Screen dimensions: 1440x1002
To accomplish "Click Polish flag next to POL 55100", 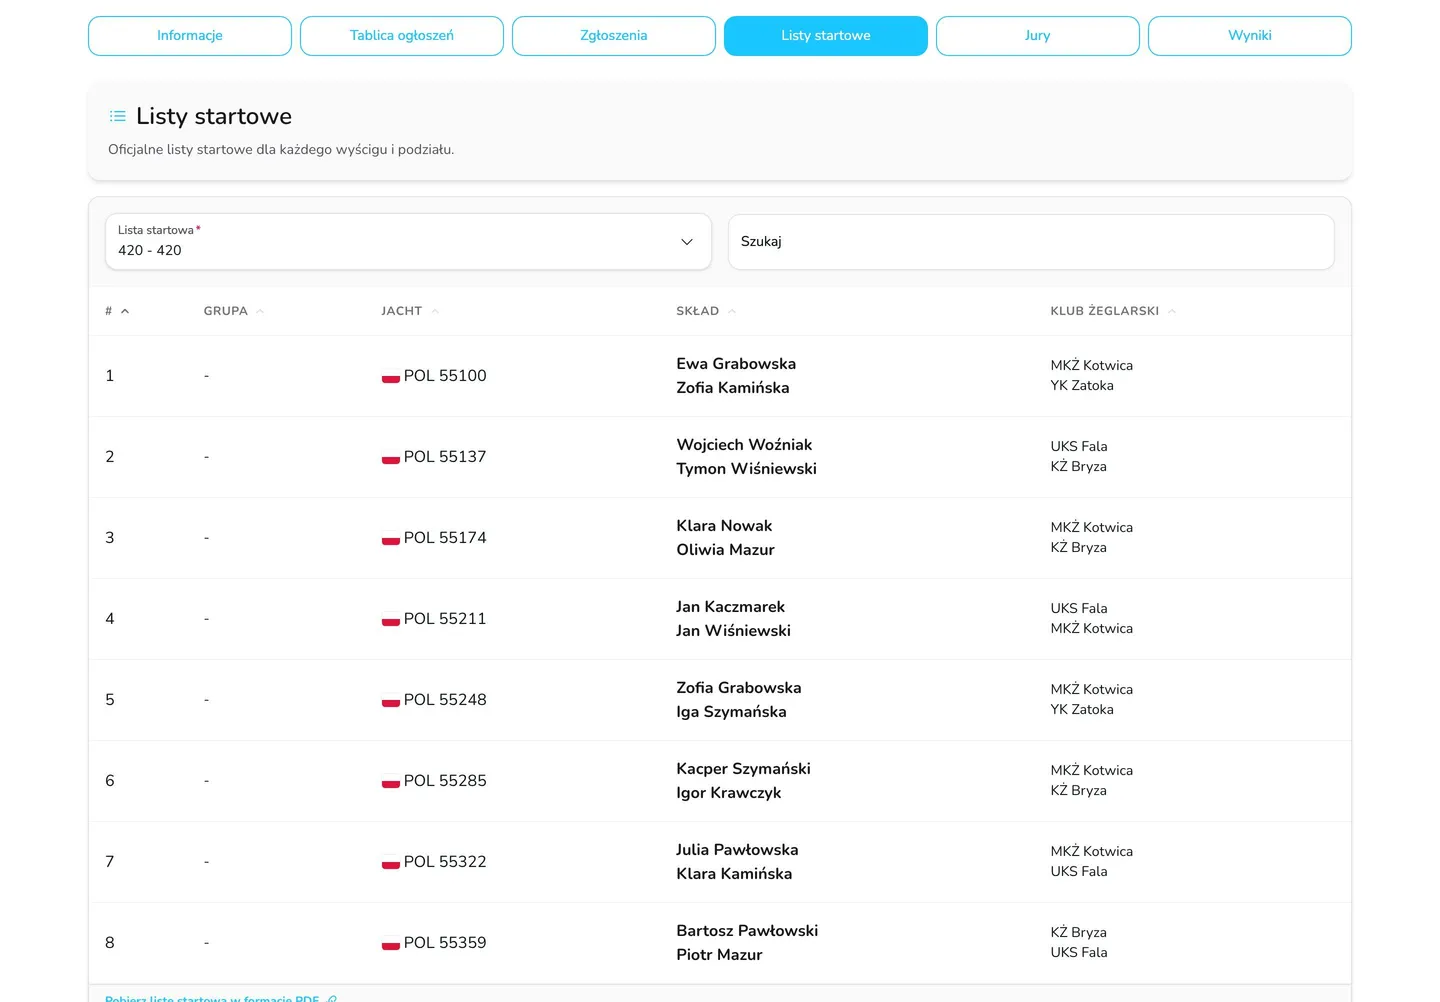I will pyautogui.click(x=391, y=377).
